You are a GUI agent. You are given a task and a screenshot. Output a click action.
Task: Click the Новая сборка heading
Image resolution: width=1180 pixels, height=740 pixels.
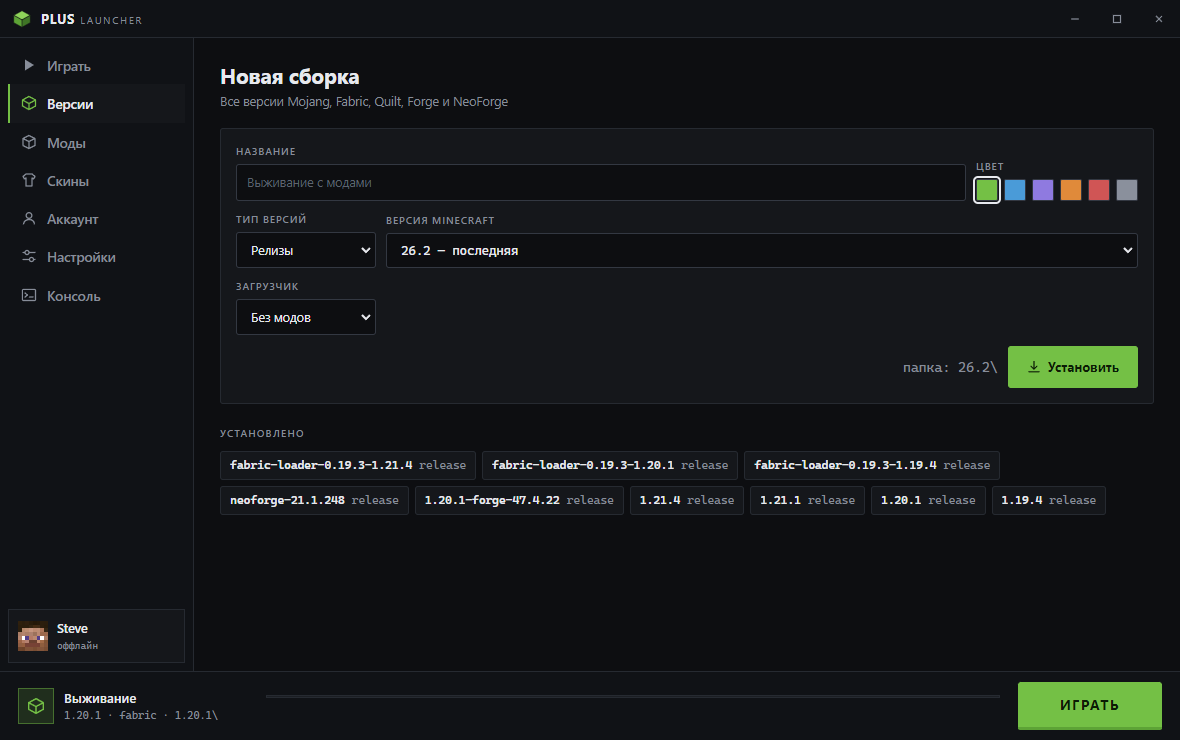[290, 77]
